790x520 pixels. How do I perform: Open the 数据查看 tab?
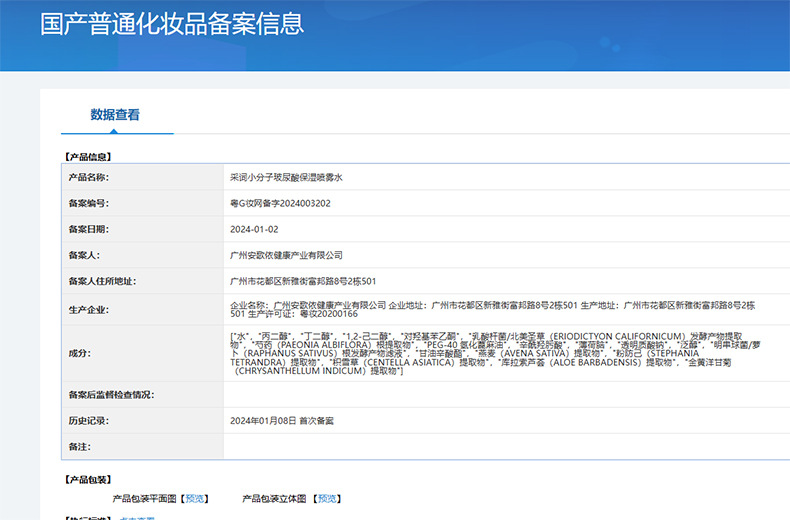click(115, 115)
